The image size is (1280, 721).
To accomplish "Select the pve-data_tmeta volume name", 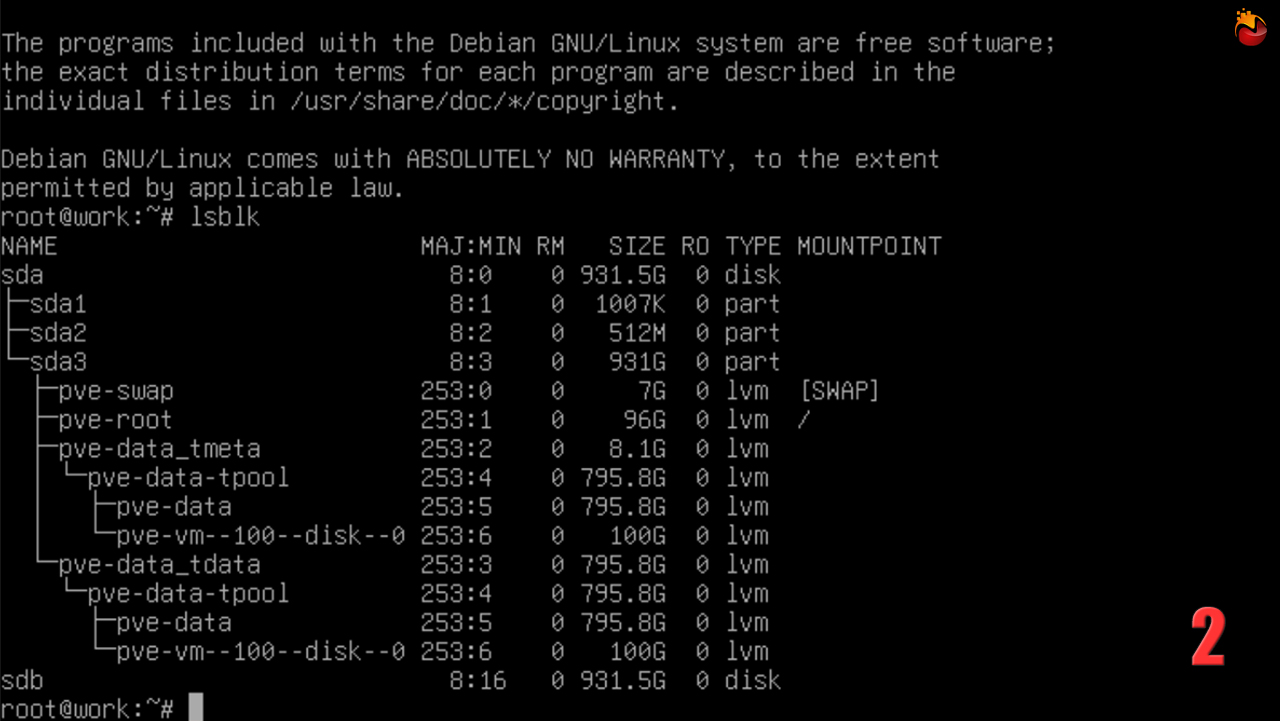I will 160,449.
